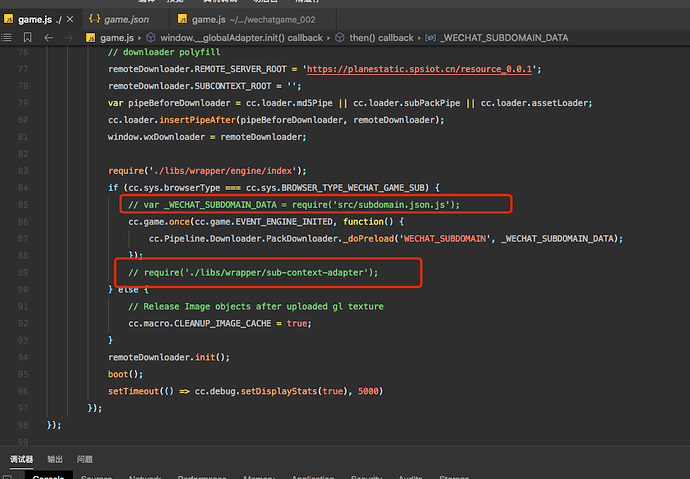The image size is (690, 479).
Task: Click the bookmark icon in the editor toolbar
Action: pyautogui.click(x=27, y=38)
